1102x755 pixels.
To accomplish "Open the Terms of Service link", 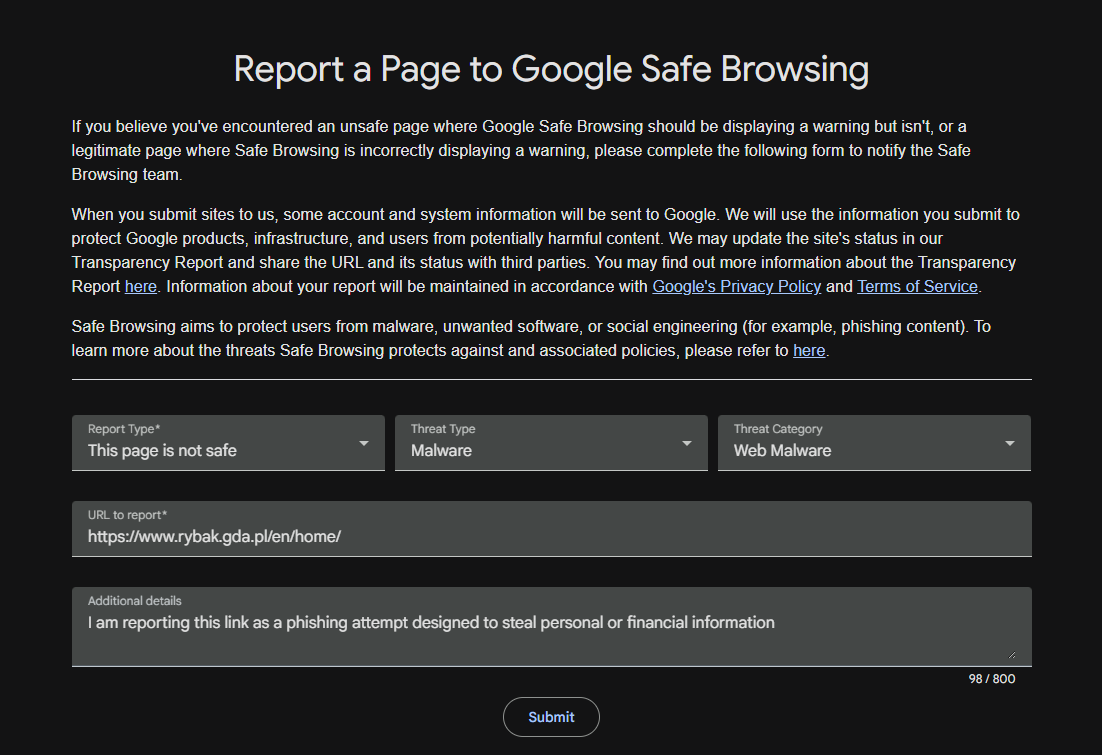I will pyautogui.click(x=917, y=287).
